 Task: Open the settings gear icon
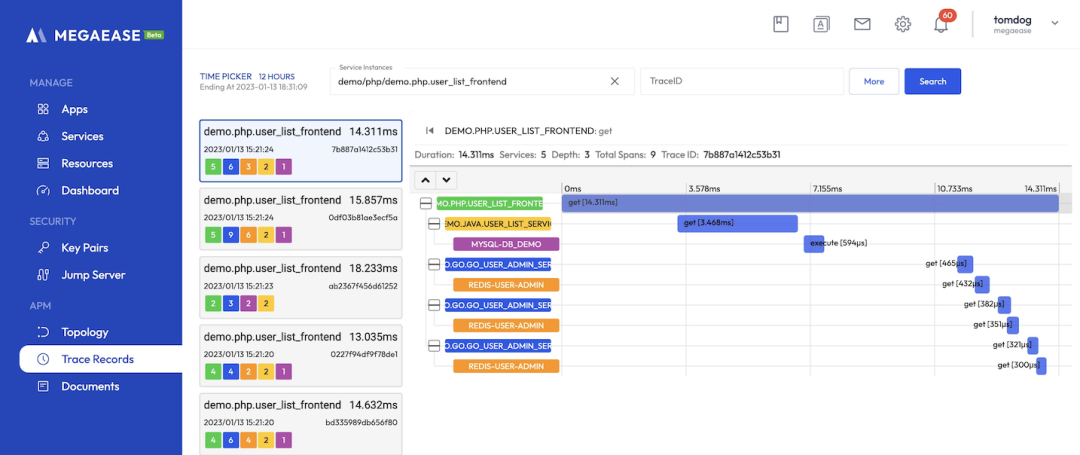pos(902,24)
